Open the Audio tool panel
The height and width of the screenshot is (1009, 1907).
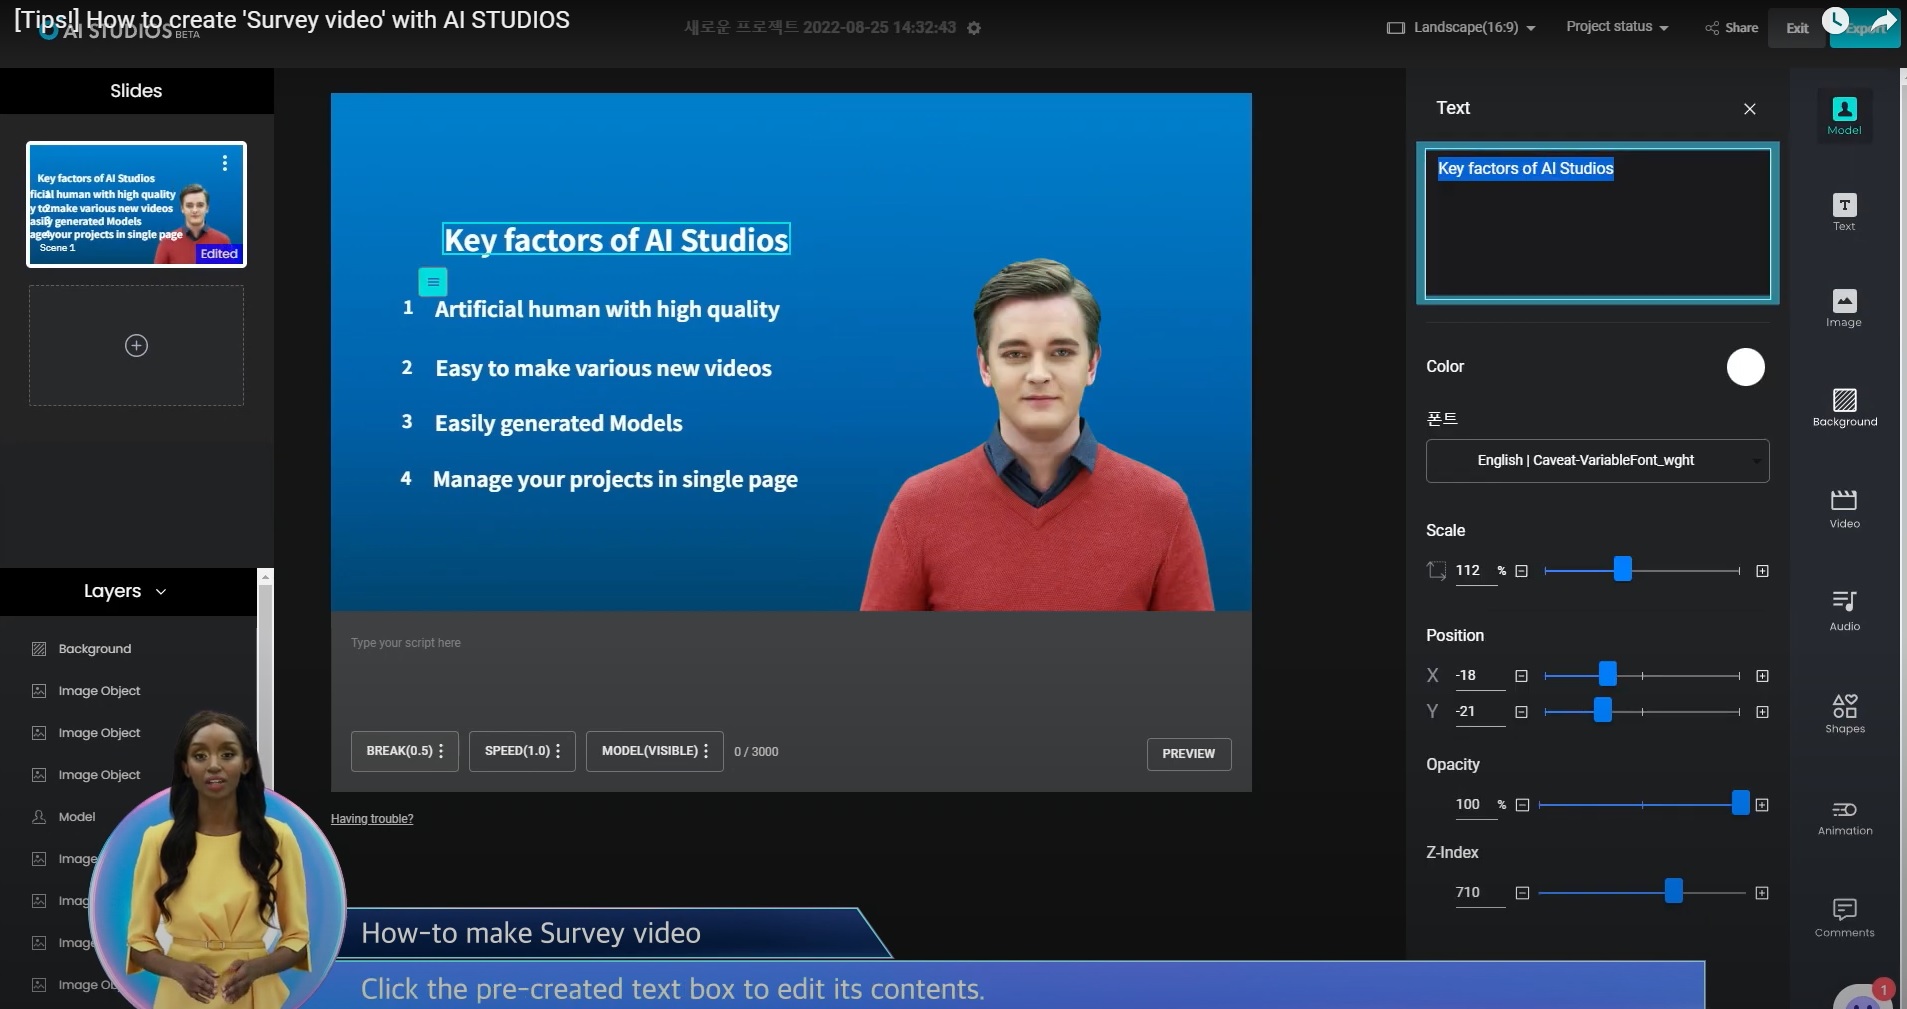pos(1844,610)
